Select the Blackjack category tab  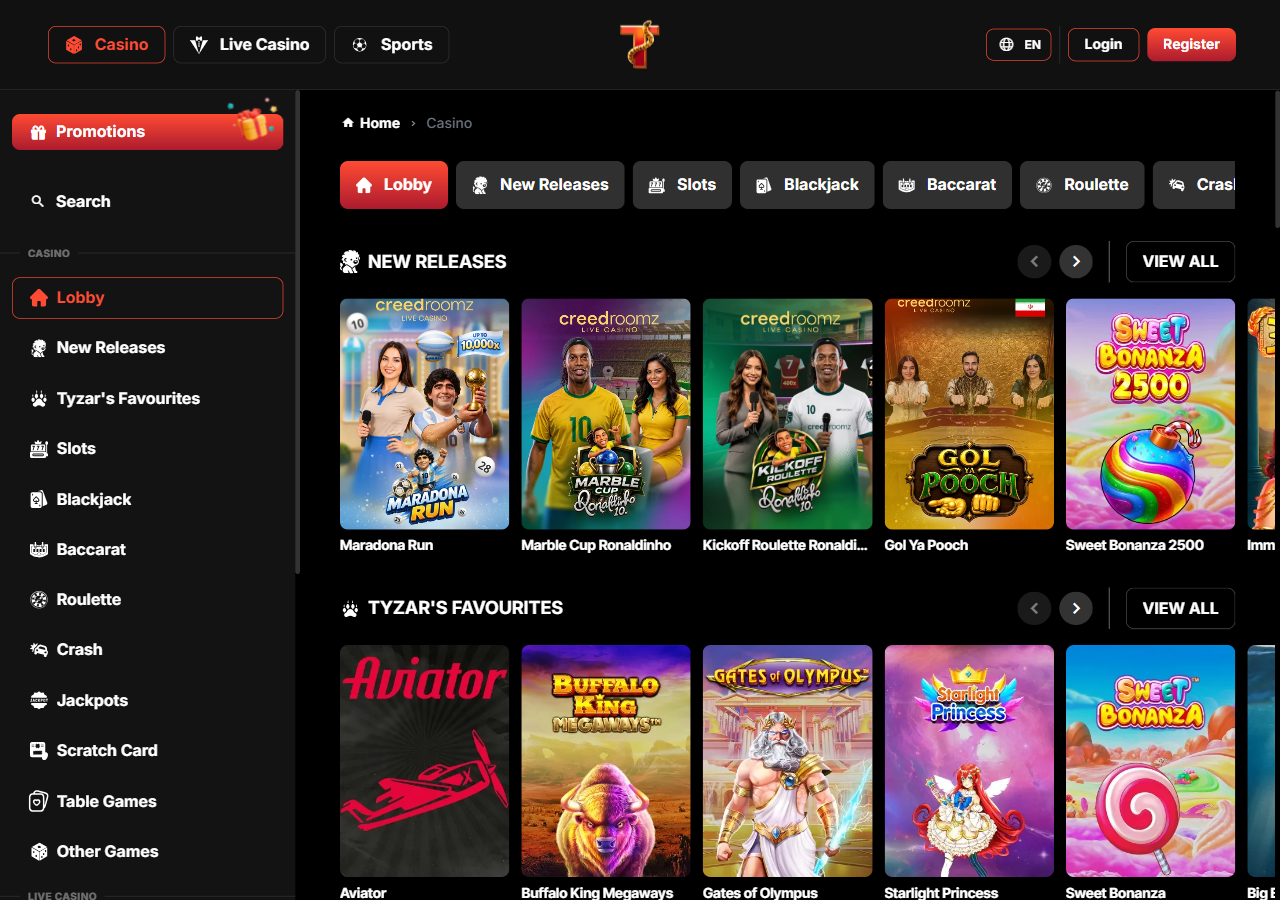tap(807, 185)
